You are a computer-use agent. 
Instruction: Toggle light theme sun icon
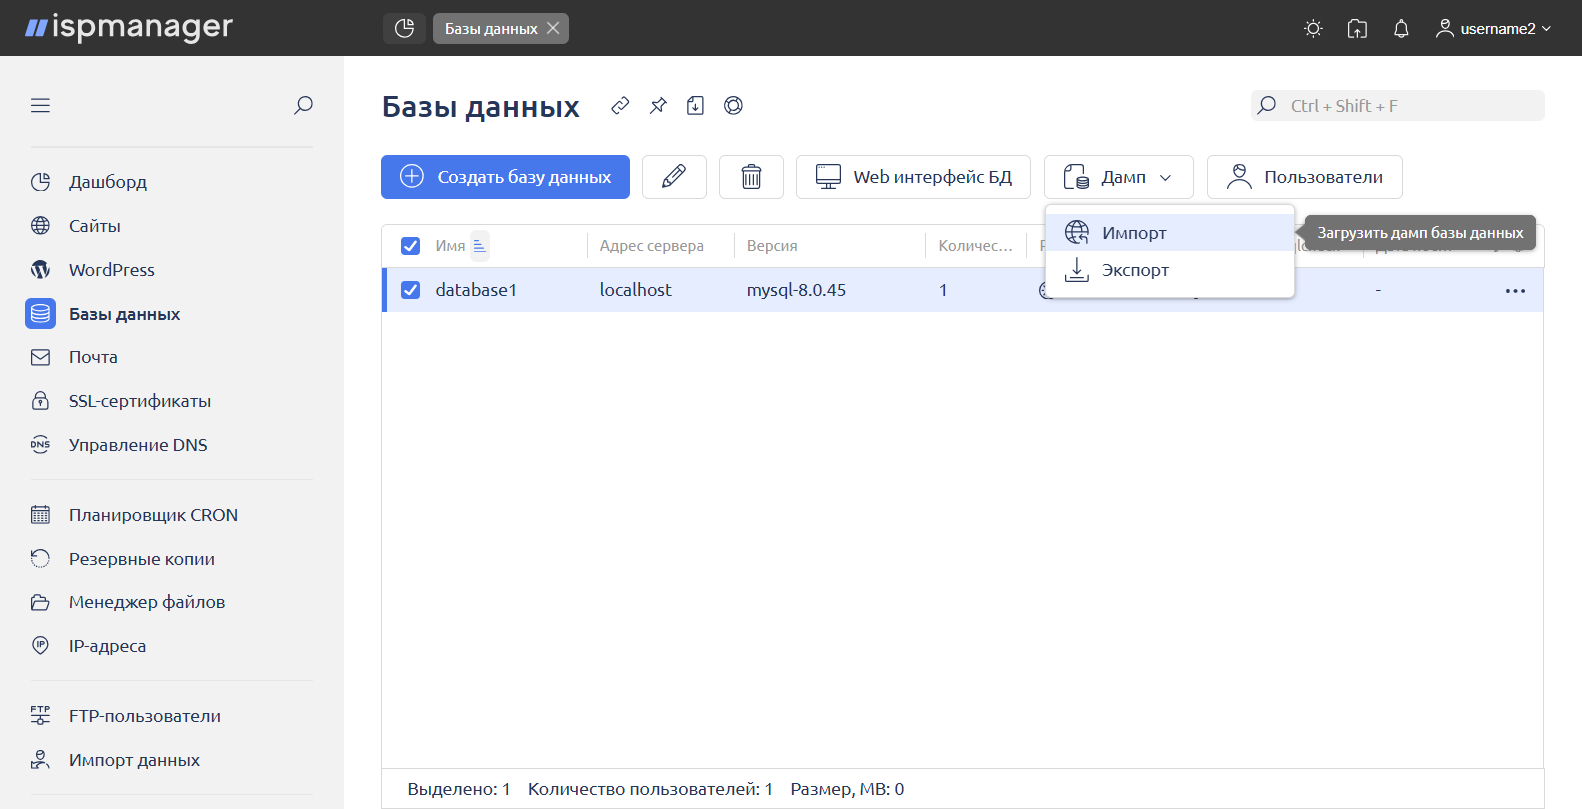tap(1313, 29)
